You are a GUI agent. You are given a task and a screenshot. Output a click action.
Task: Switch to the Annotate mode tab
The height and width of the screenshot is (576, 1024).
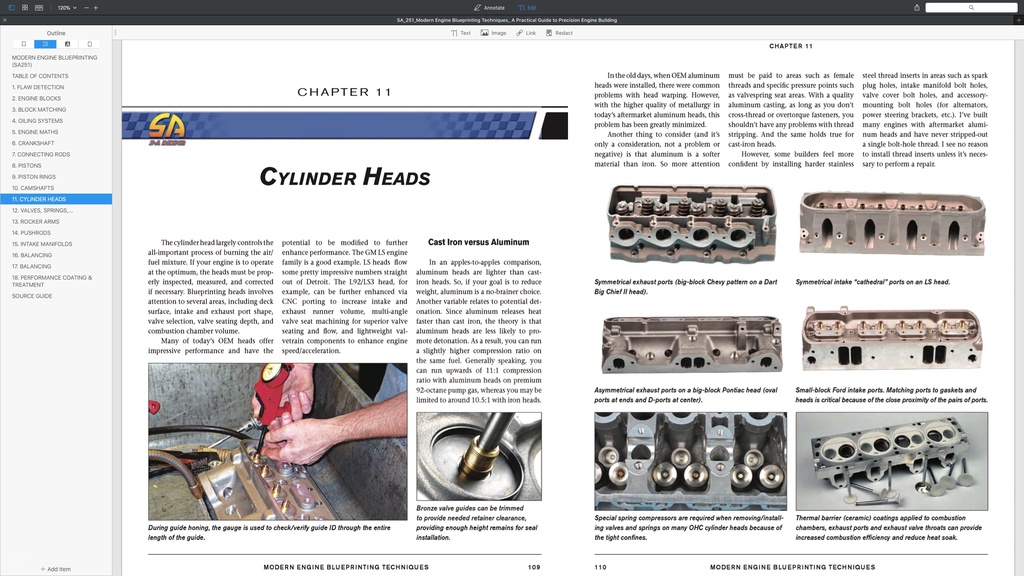[x=489, y=7]
